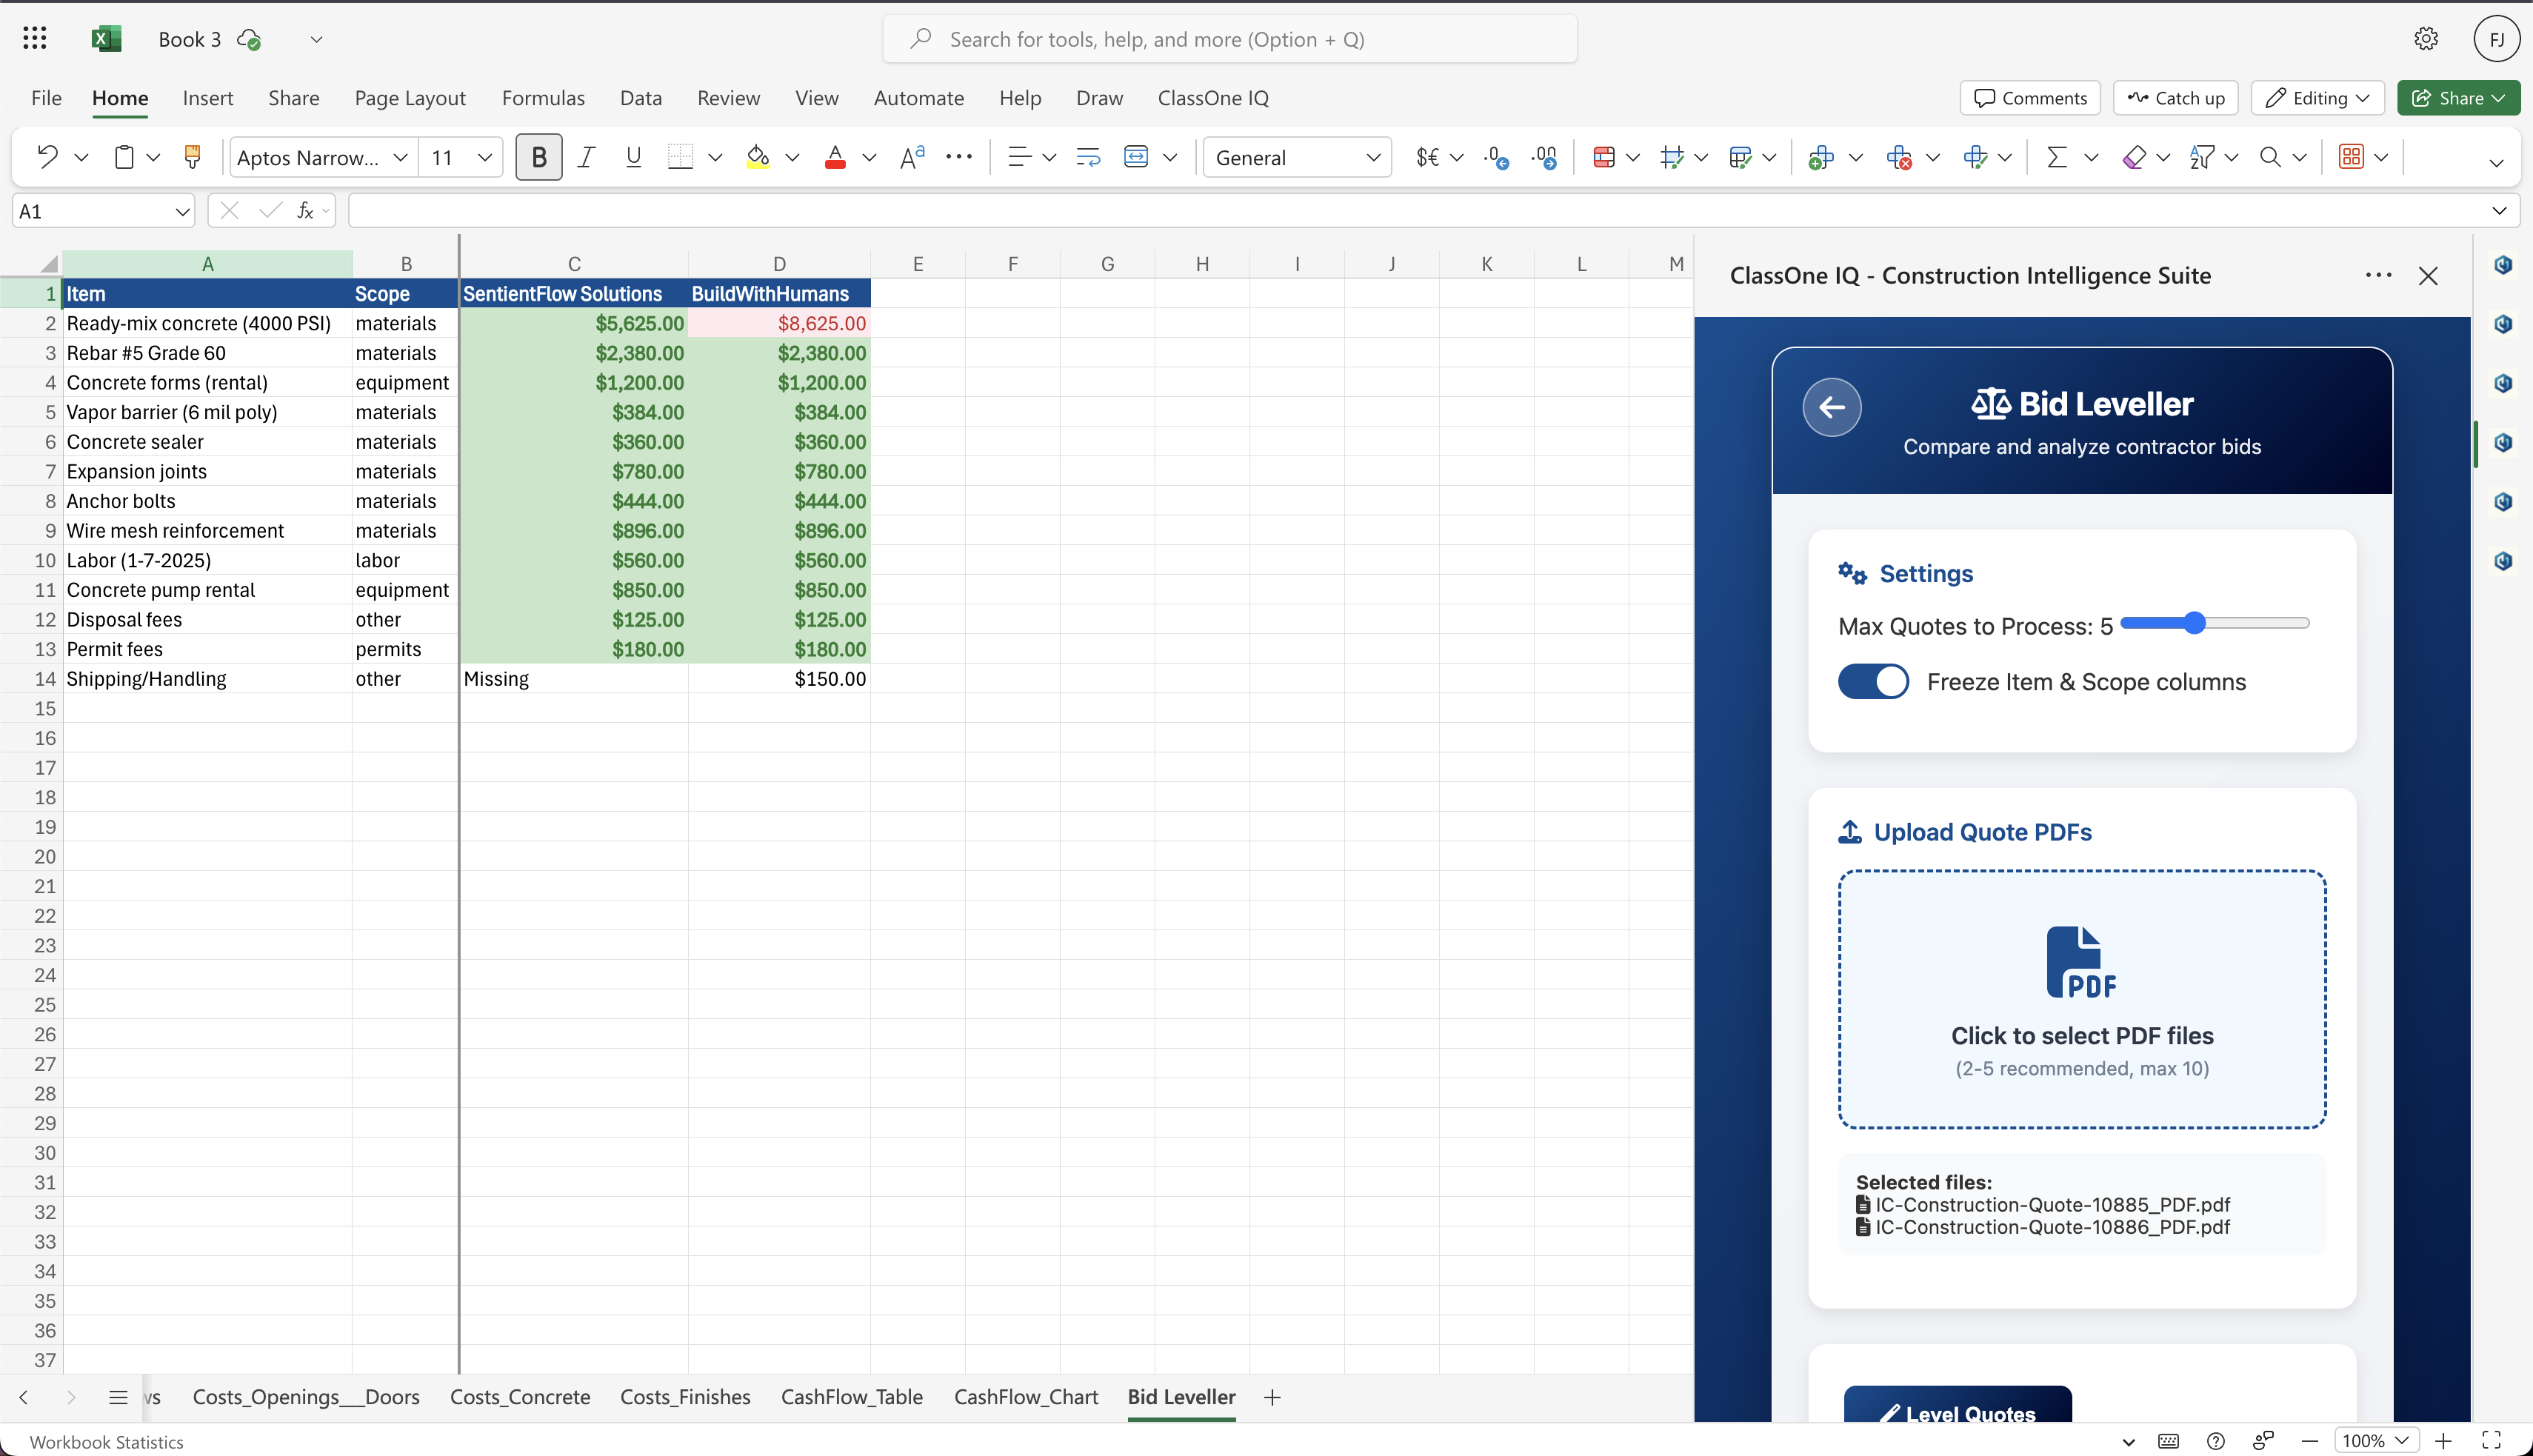Toggle the Bold button
This screenshot has height=1456, width=2533.
click(539, 157)
